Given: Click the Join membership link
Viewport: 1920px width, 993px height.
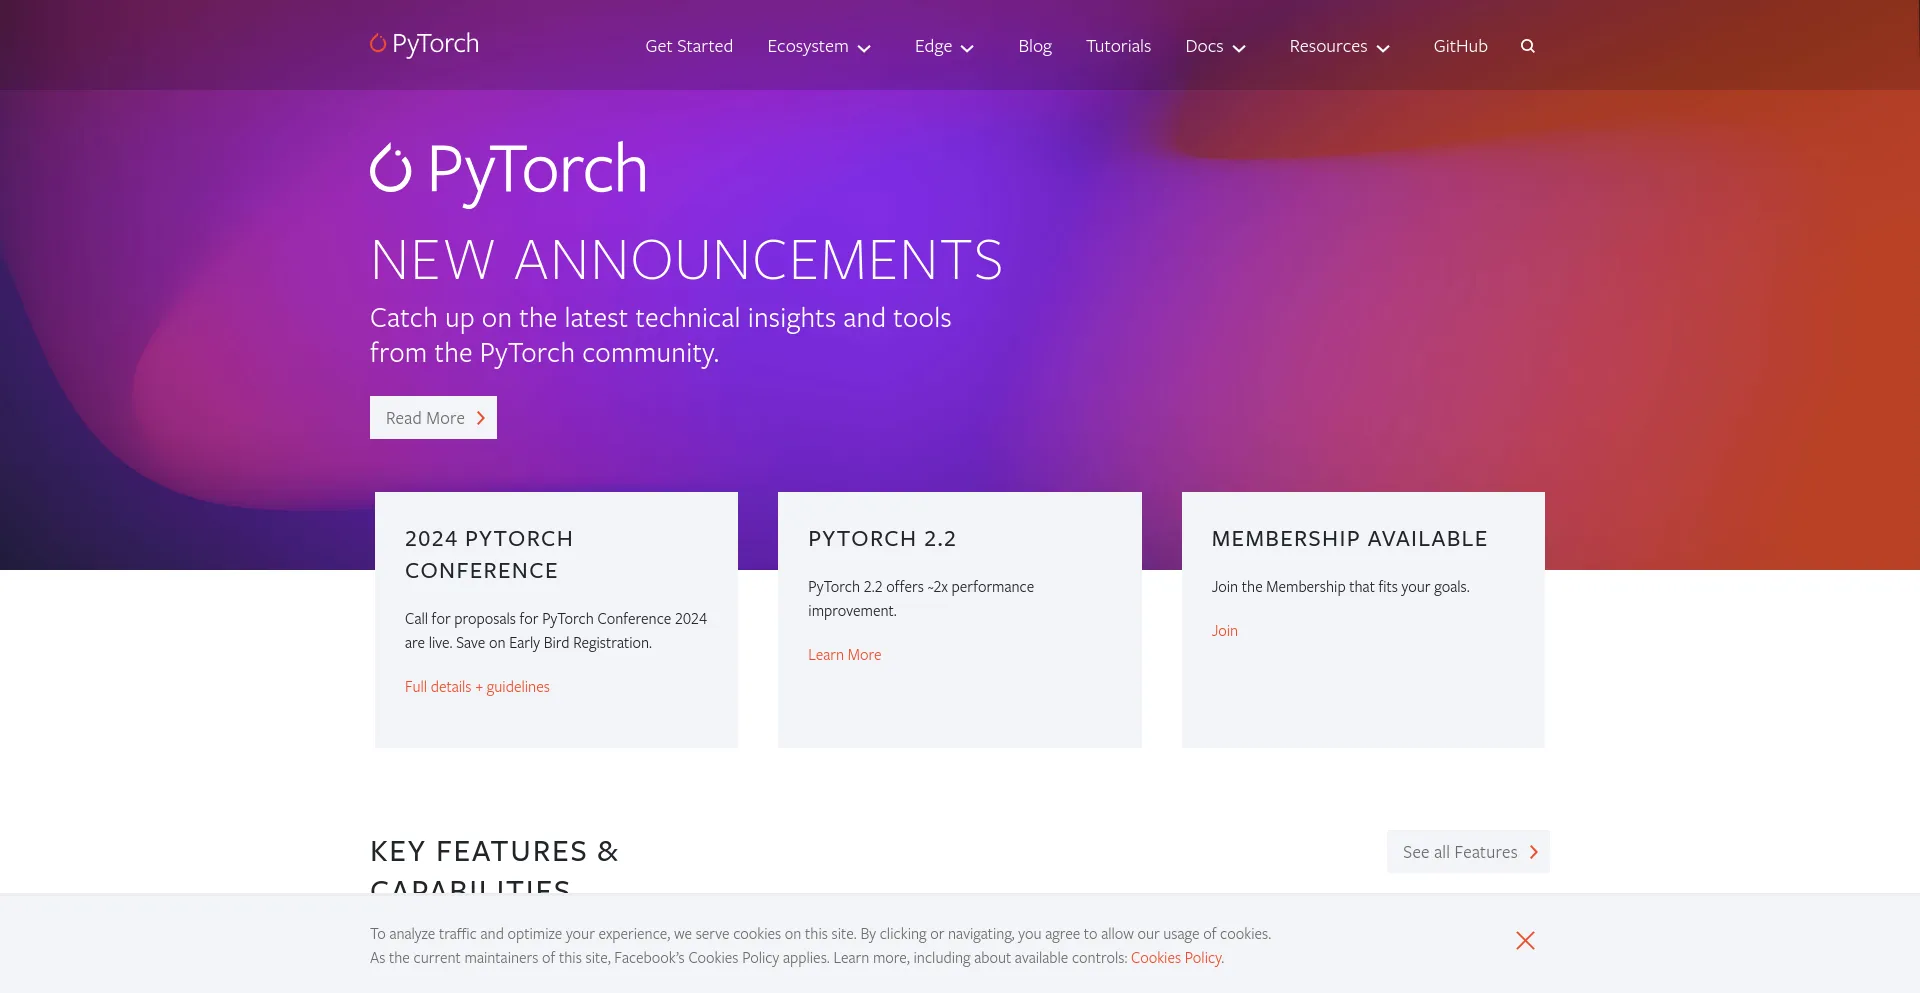Looking at the screenshot, I should 1224,631.
